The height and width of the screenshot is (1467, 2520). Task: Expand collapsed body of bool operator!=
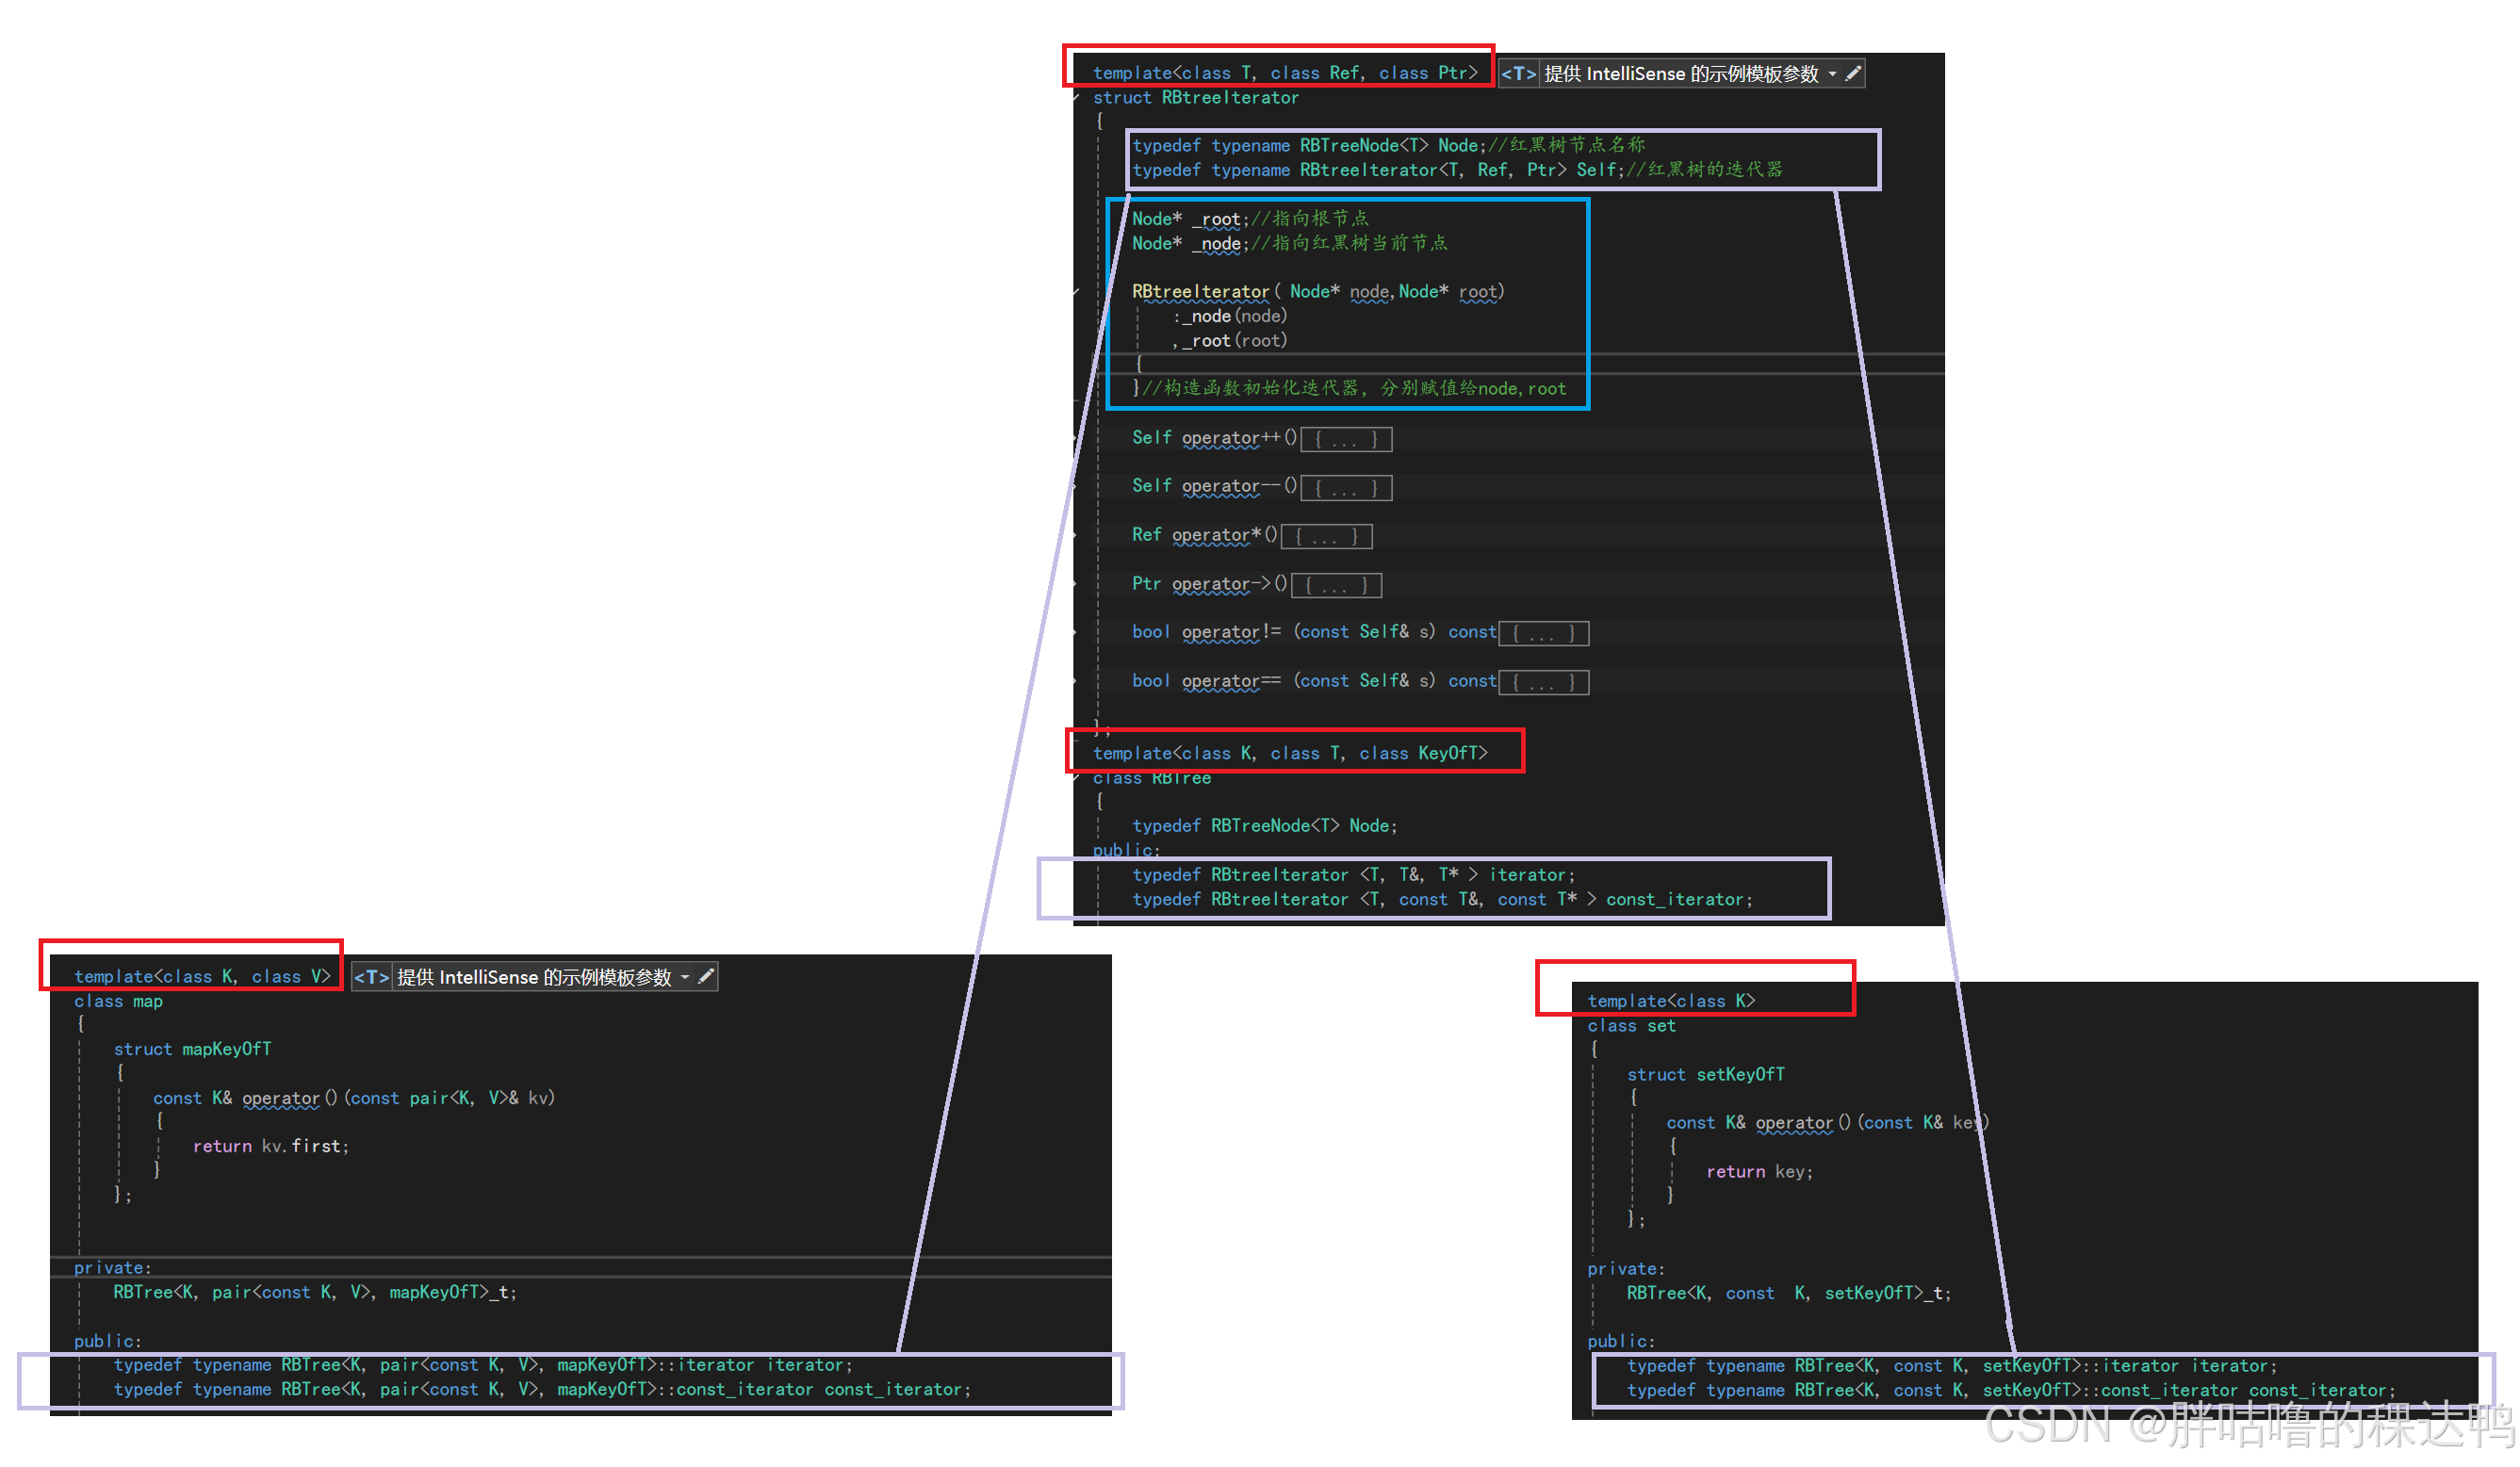pyautogui.click(x=1543, y=634)
